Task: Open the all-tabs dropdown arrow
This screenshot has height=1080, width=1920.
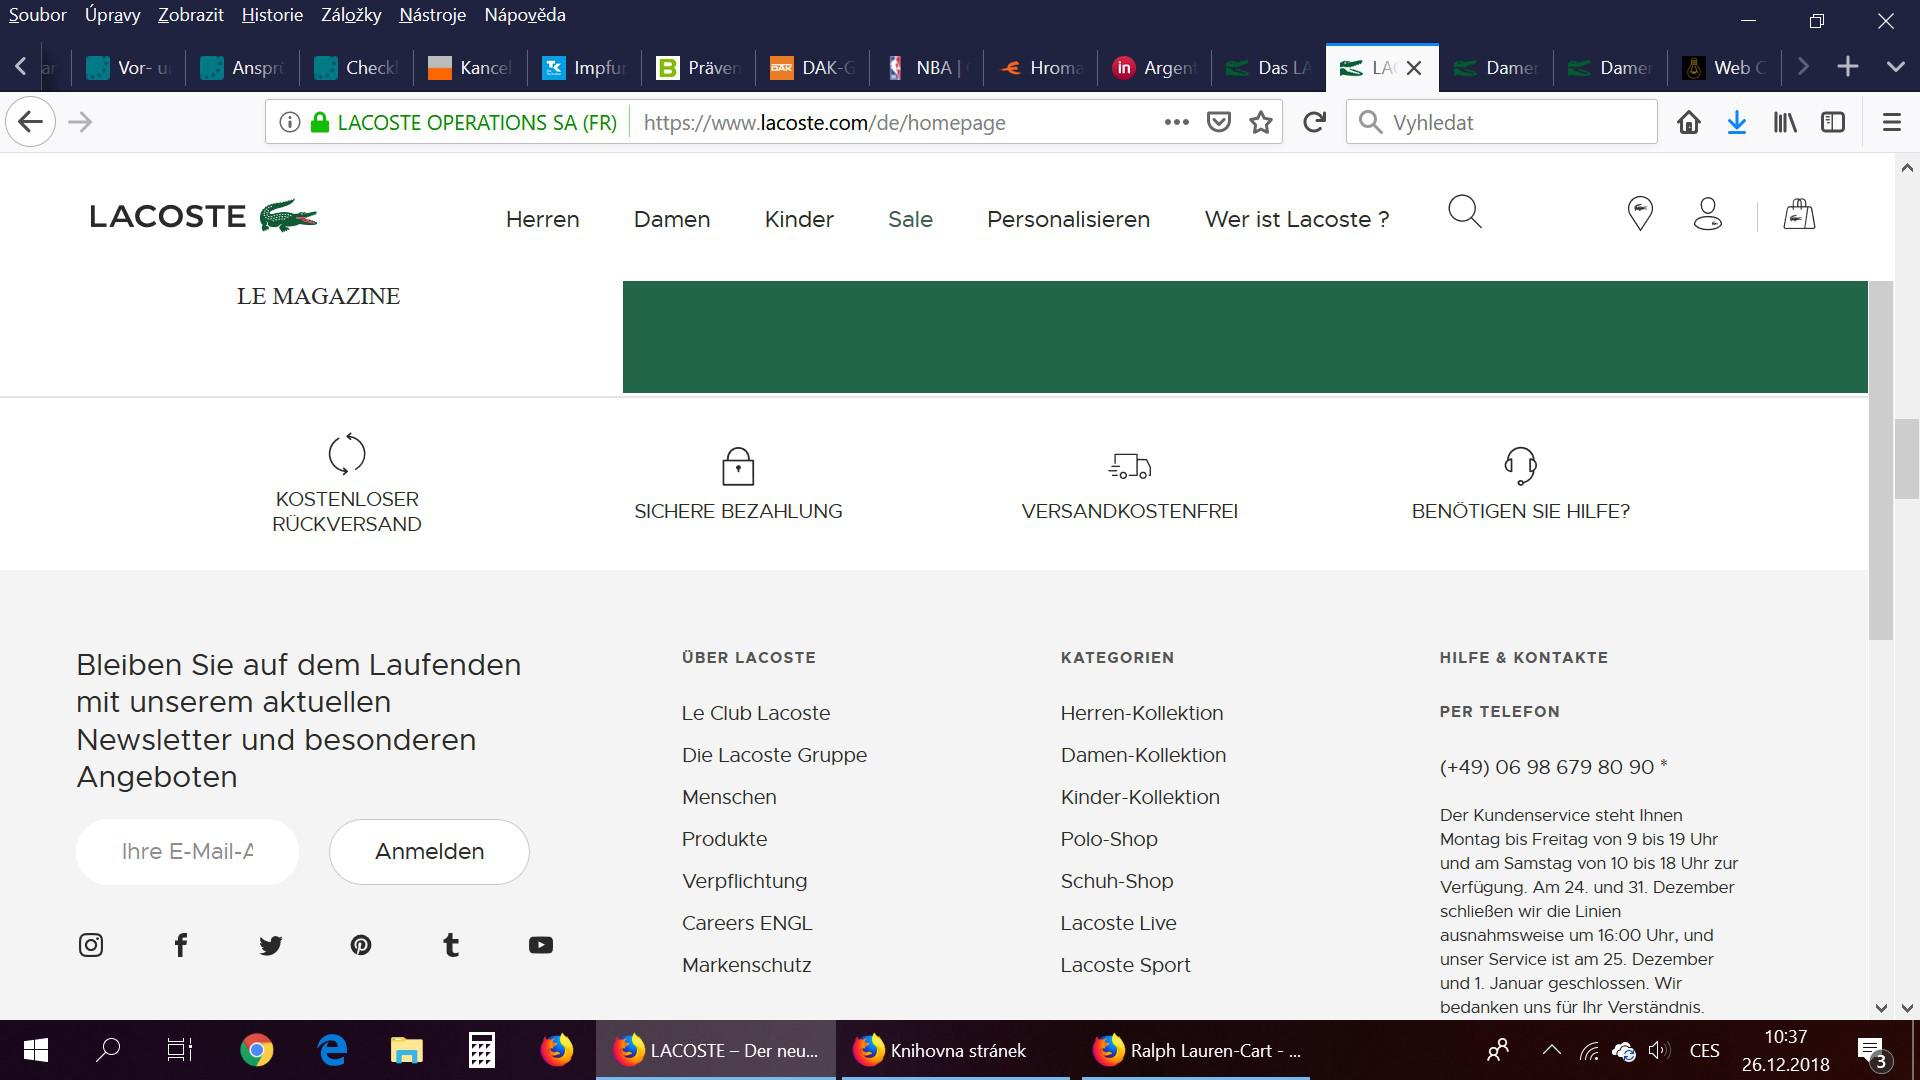Action: coord(1895,67)
